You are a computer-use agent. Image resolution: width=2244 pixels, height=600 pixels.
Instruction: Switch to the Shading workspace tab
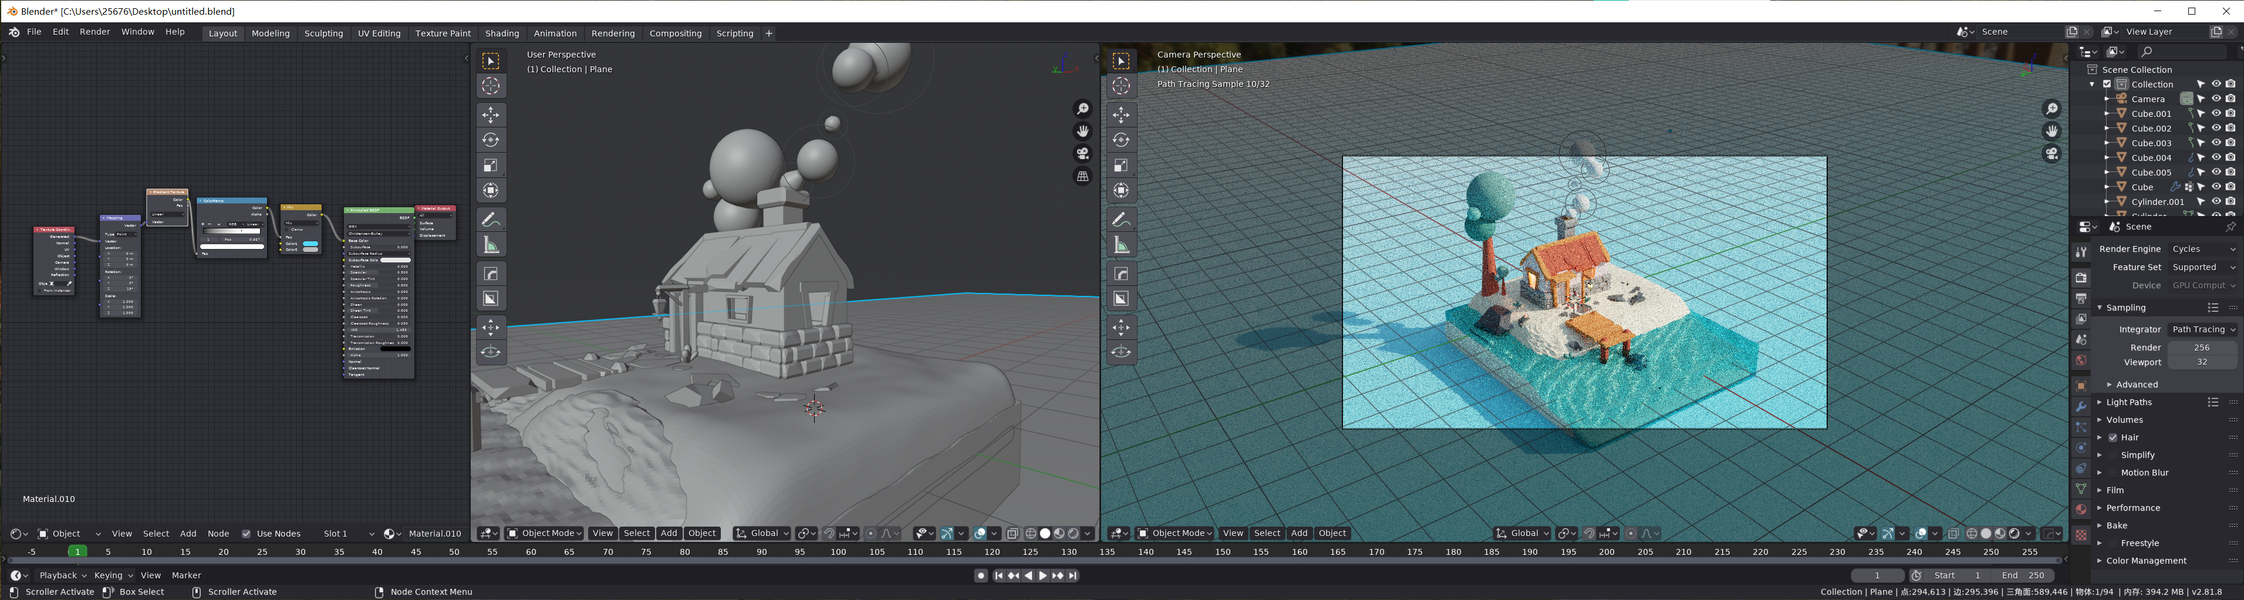click(502, 33)
